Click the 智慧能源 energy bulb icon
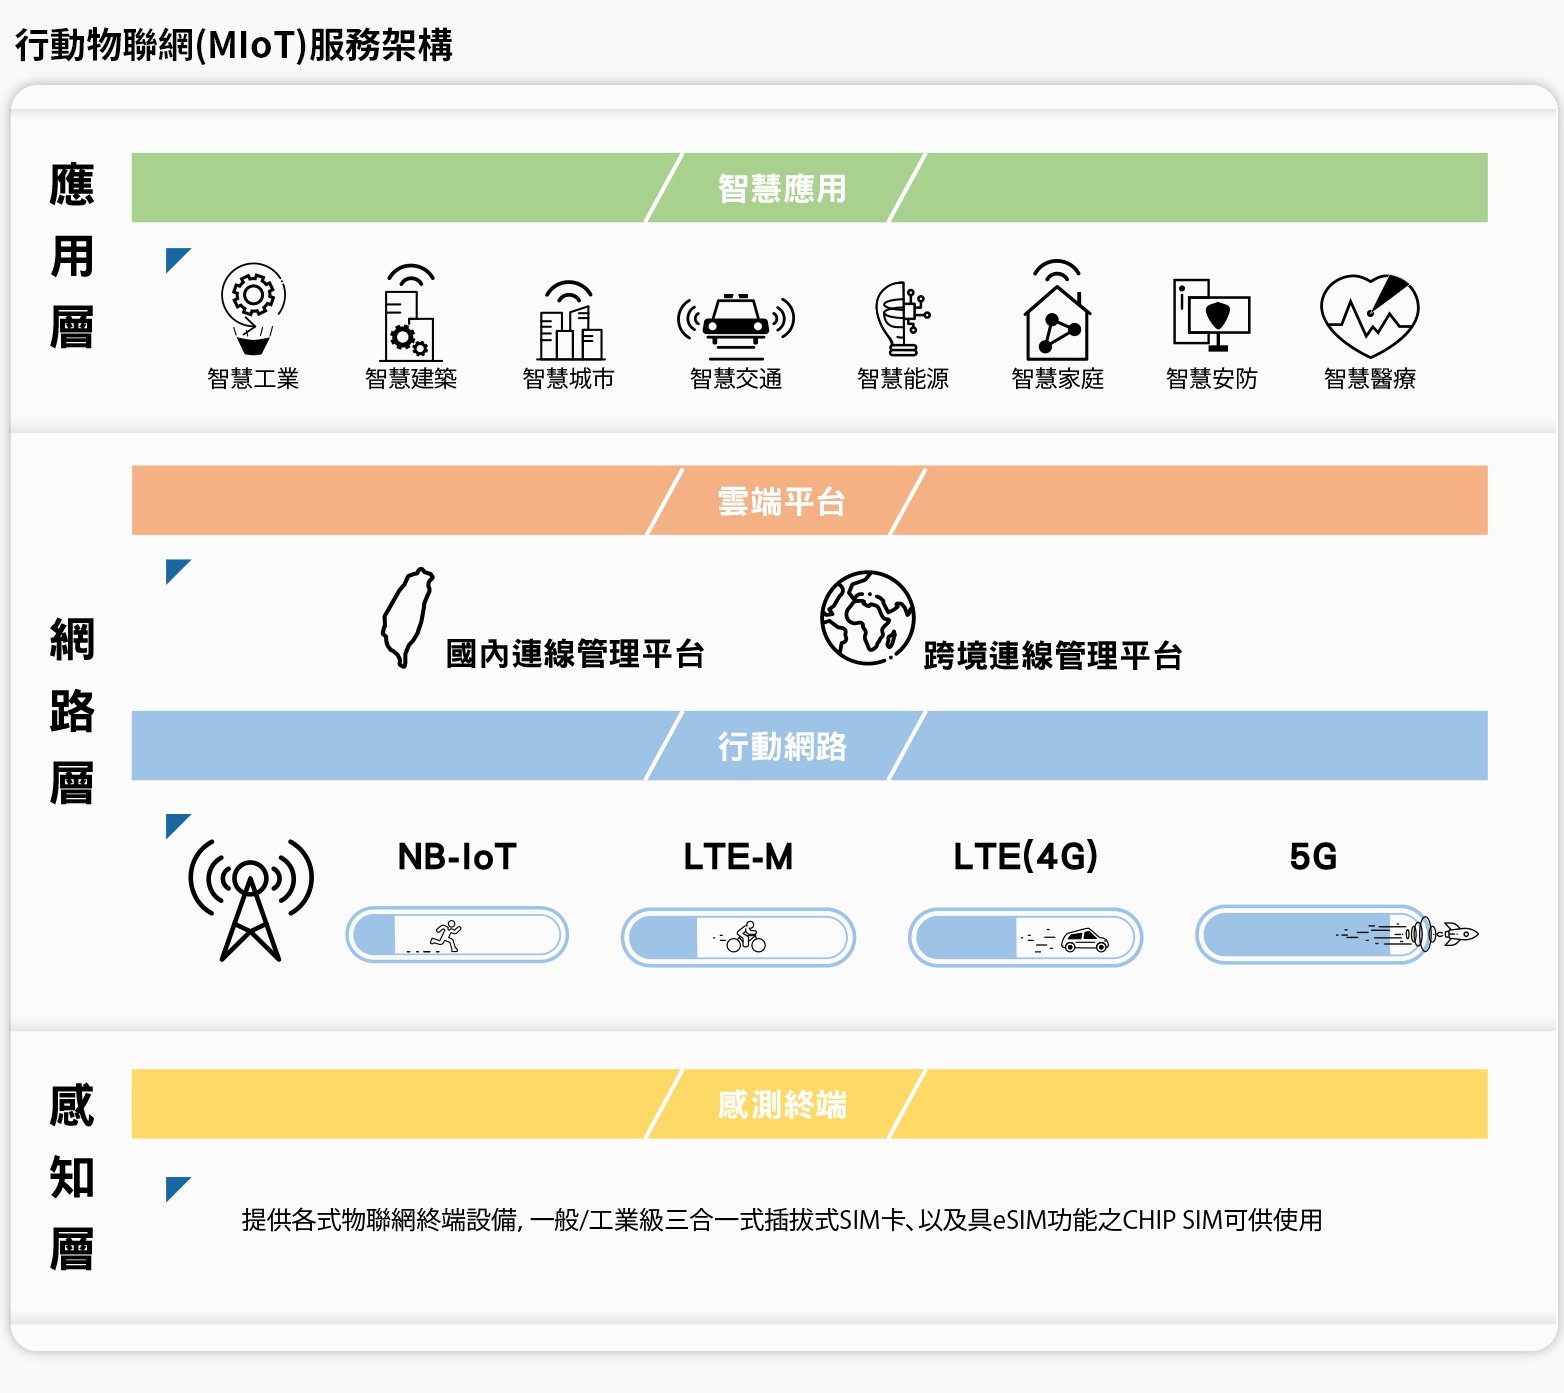 903,318
